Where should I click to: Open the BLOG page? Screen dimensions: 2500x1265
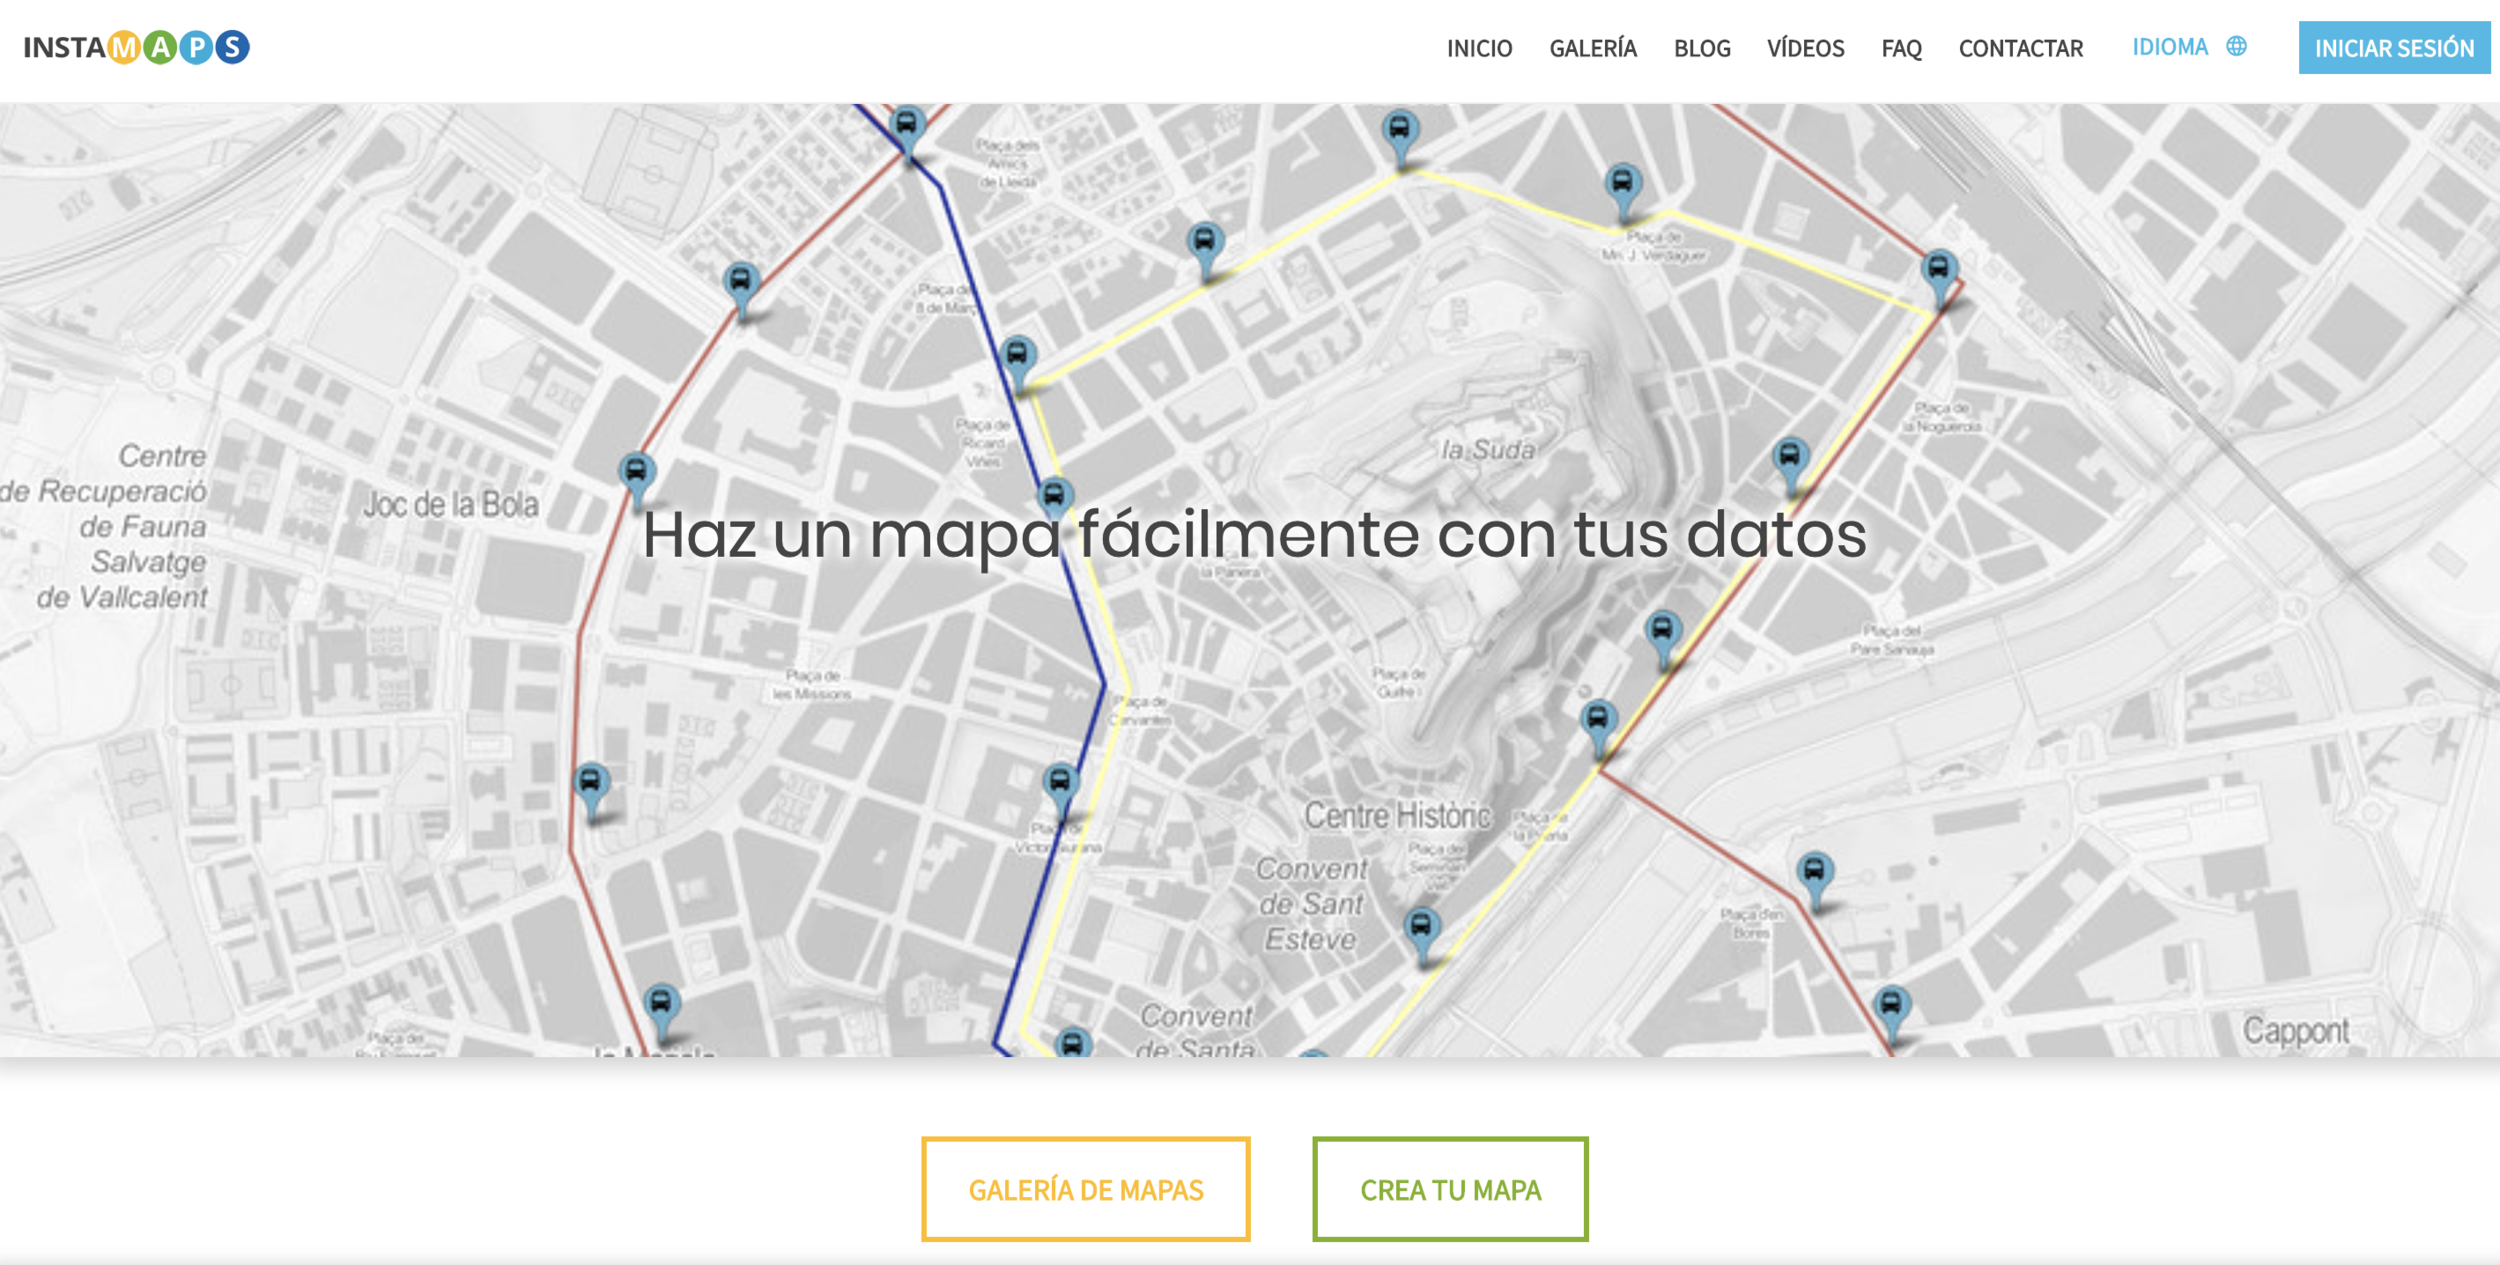[x=1701, y=48]
